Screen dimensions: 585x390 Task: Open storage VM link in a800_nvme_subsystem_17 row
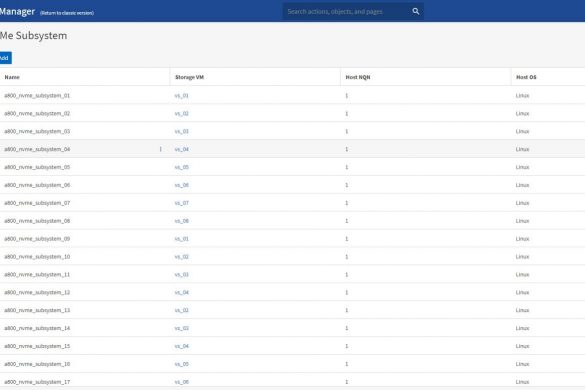(x=182, y=382)
